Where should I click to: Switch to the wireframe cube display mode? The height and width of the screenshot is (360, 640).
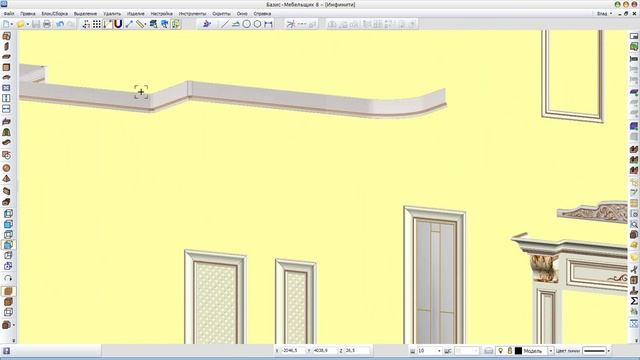click(x=8, y=312)
